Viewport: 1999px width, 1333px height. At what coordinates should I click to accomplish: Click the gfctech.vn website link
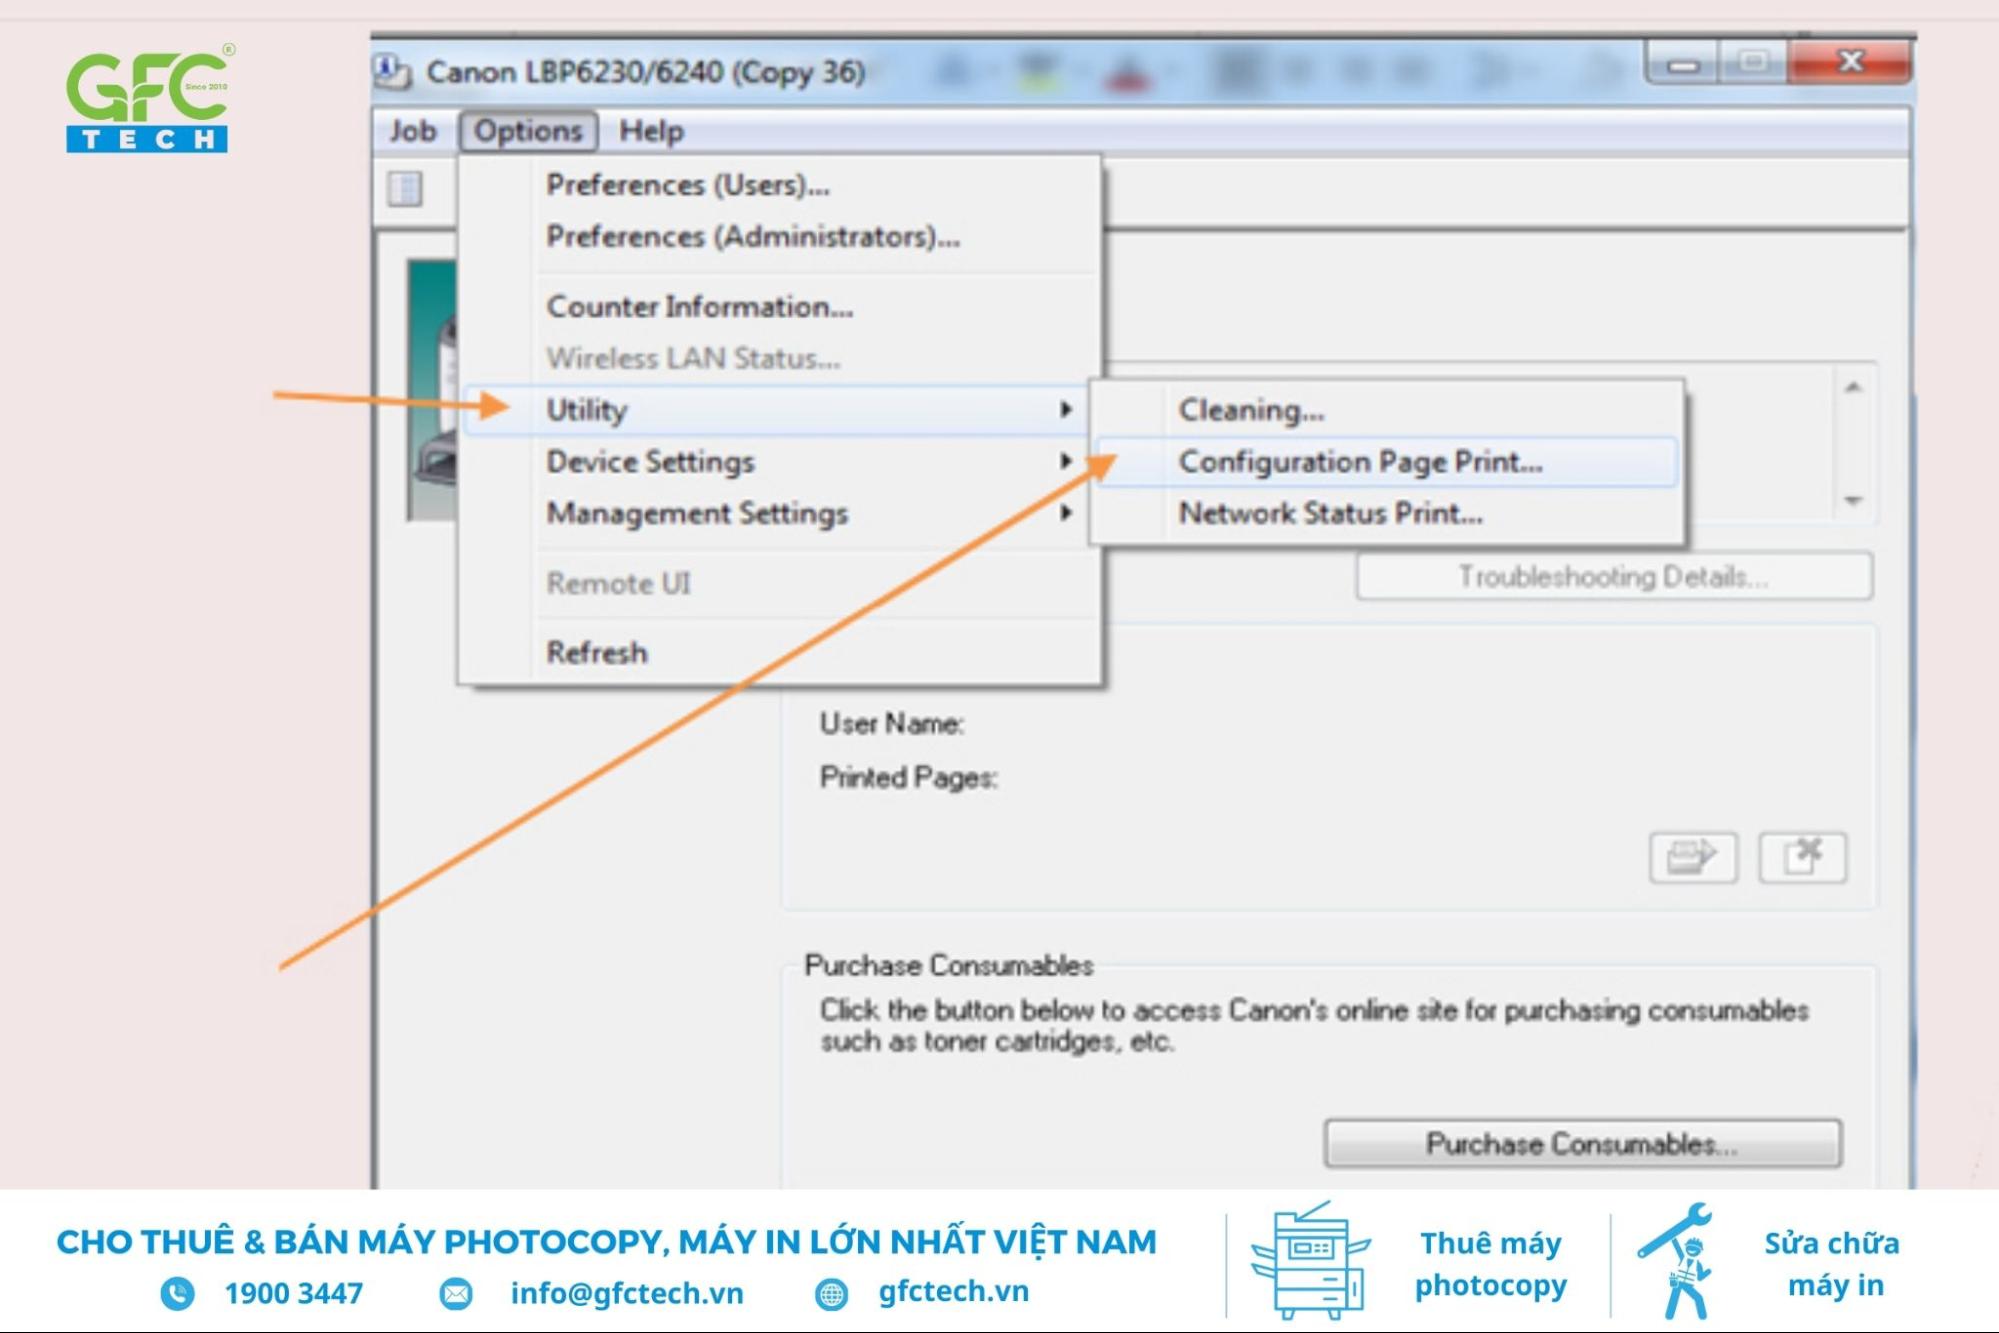[x=954, y=1292]
